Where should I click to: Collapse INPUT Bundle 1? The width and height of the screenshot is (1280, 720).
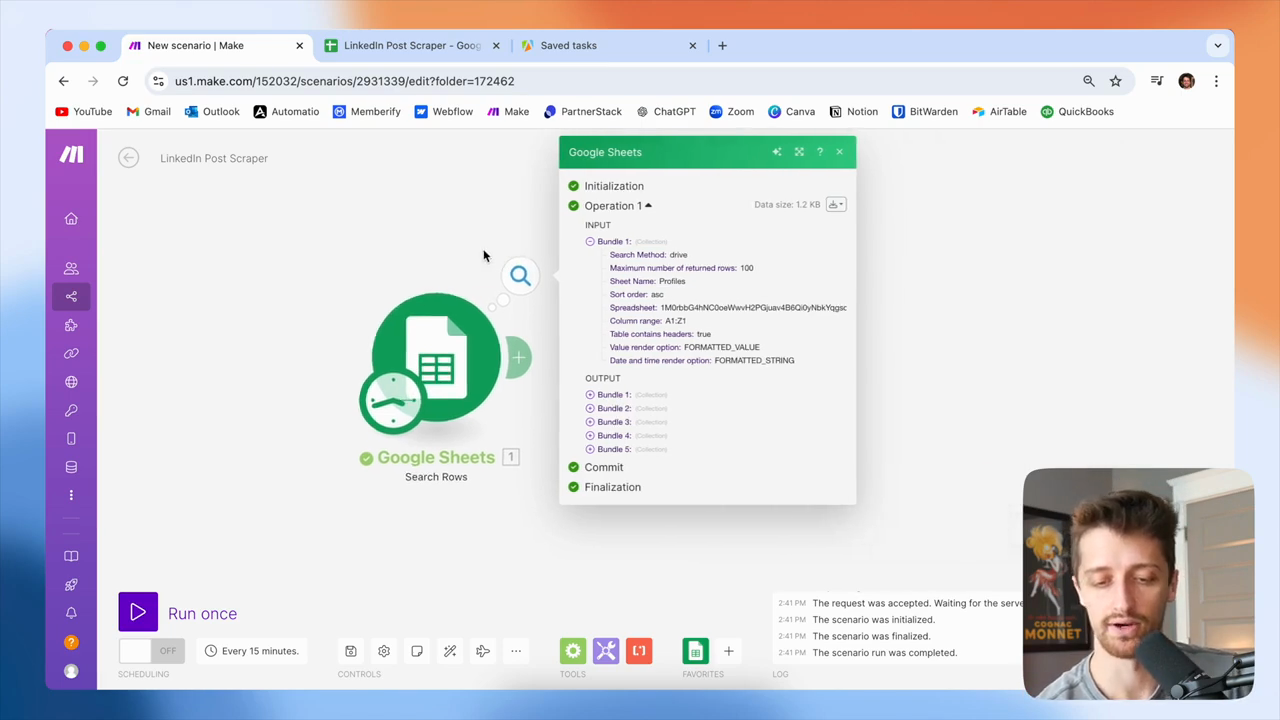[590, 242]
